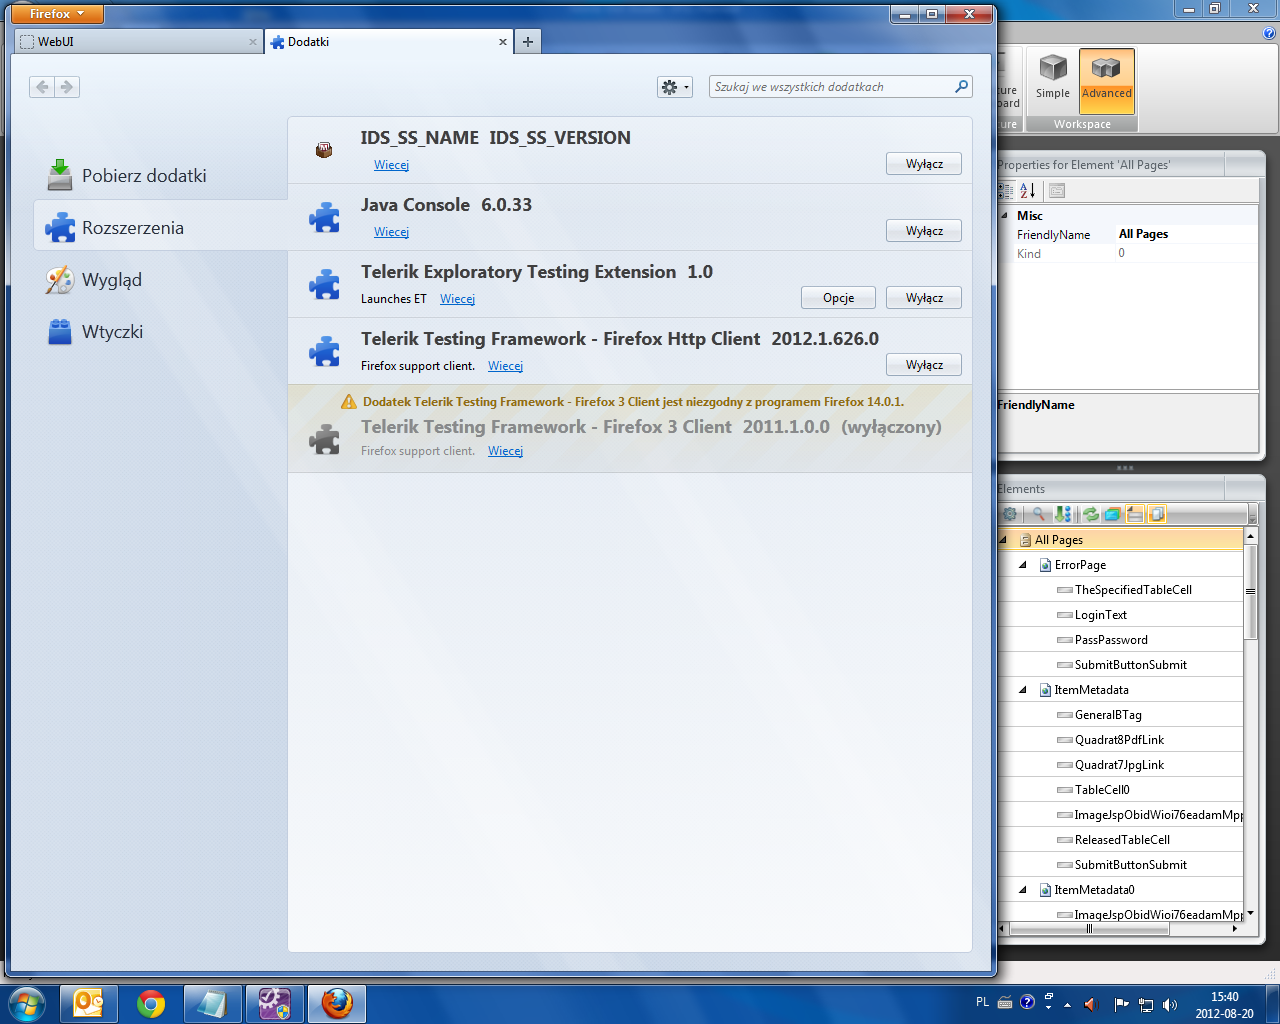Select the IDS_SS_NAME extension icon
This screenshot has width=1280, height=1024.
point(324,150)
